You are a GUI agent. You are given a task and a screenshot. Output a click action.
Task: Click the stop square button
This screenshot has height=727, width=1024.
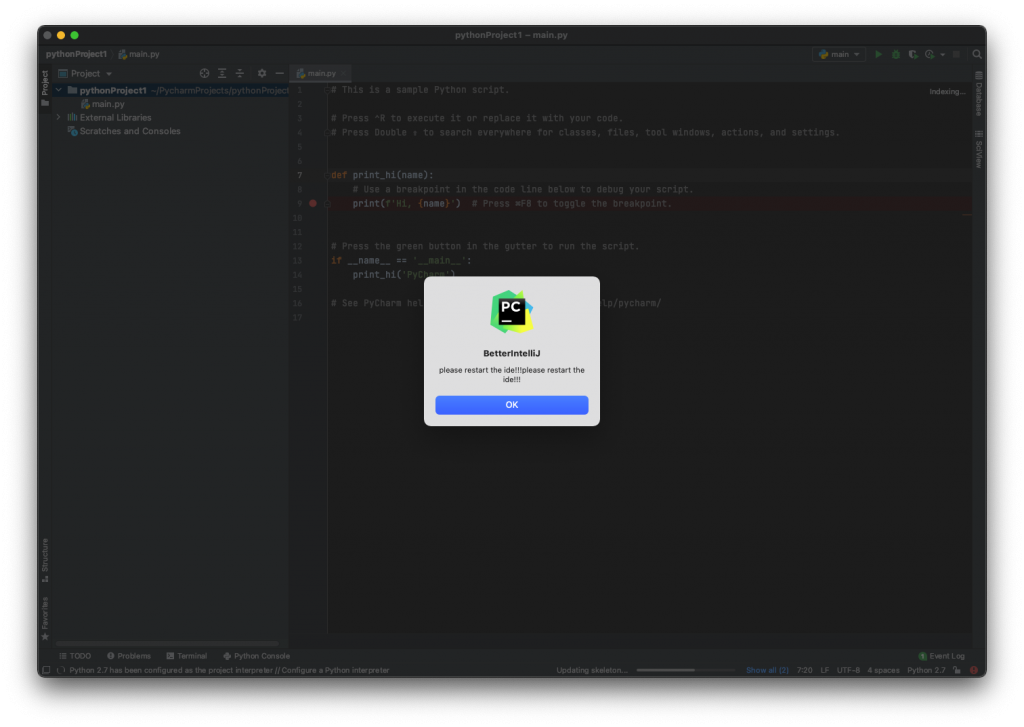[x=957, y=55]
